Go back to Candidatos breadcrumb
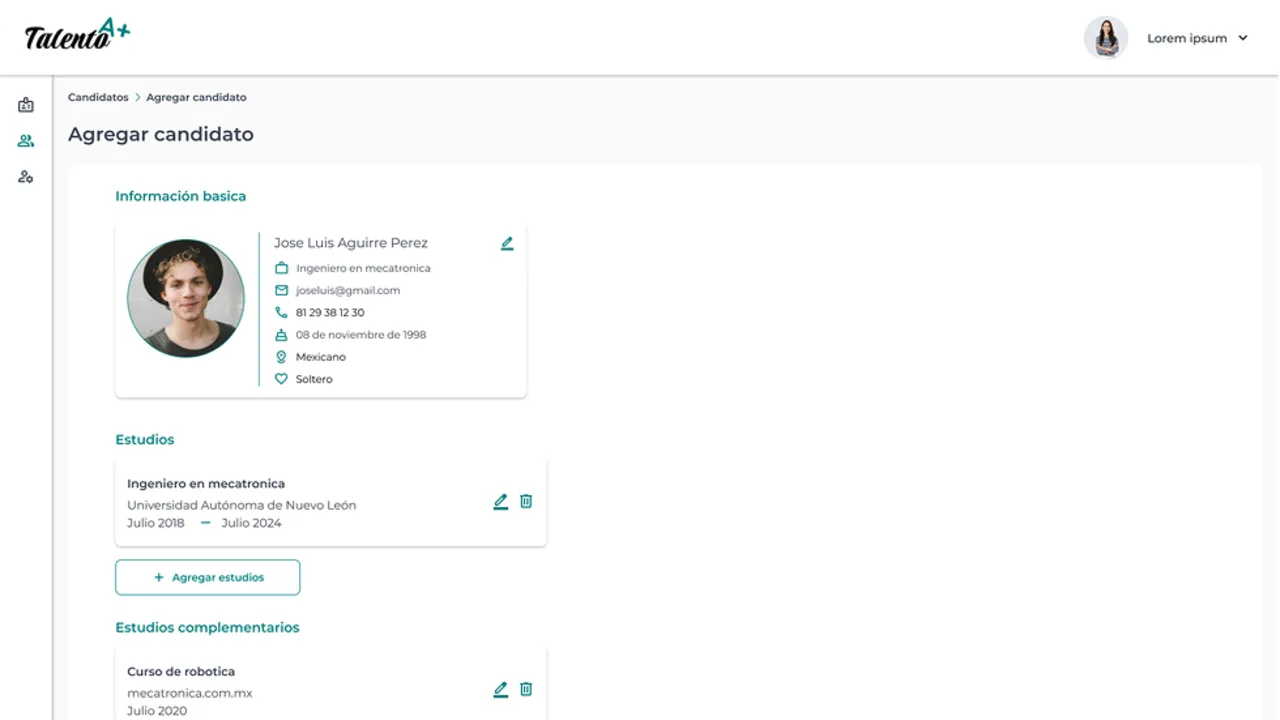The width and height of the screenshot is (1280, 720). [98, 97]
